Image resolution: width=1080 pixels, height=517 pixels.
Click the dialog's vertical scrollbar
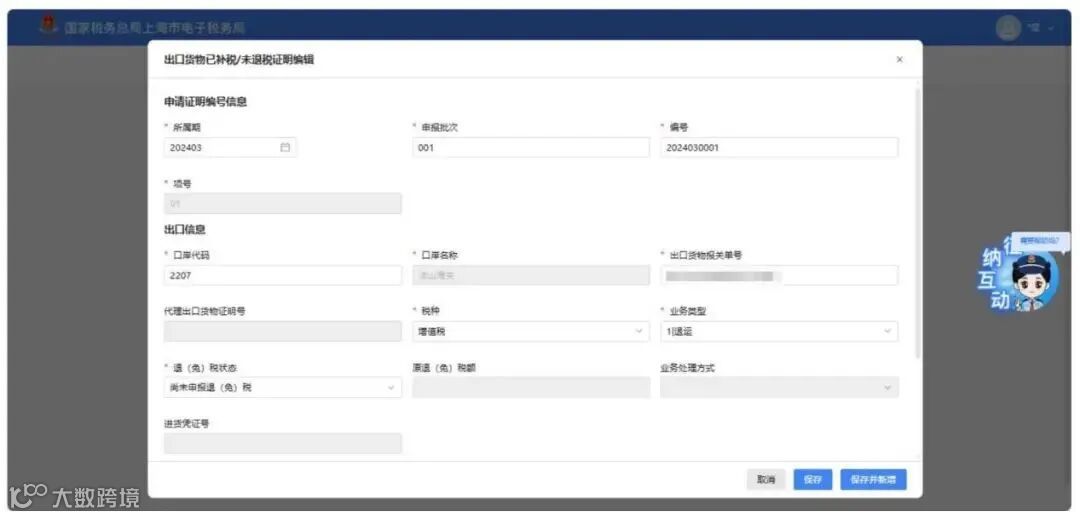[x=917, y=222]
